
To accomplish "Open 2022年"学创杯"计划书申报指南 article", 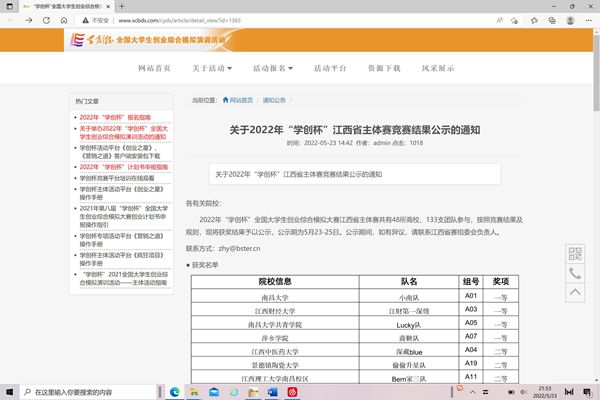I will (124, 167).
